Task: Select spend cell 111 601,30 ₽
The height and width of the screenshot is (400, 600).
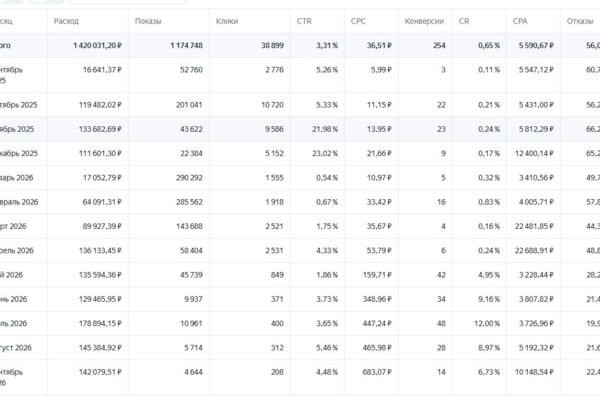Action: 100,153
